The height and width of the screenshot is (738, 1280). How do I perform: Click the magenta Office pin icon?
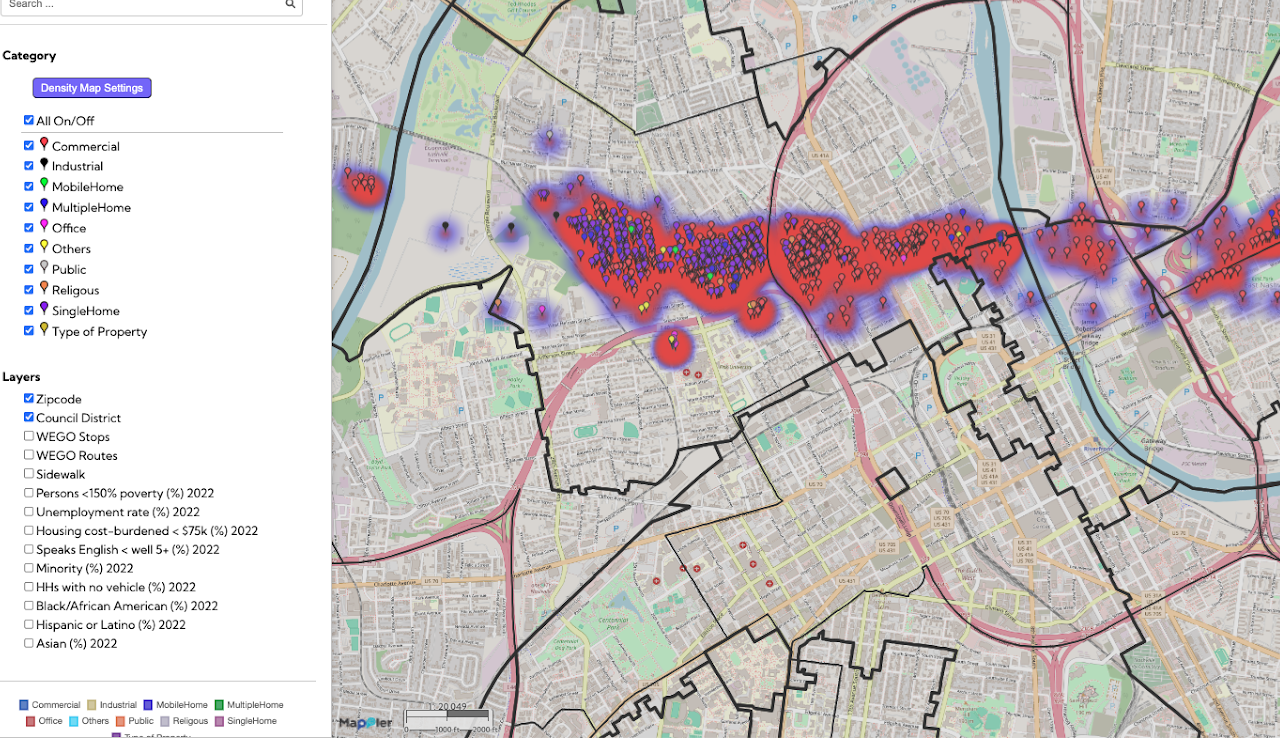44,227
